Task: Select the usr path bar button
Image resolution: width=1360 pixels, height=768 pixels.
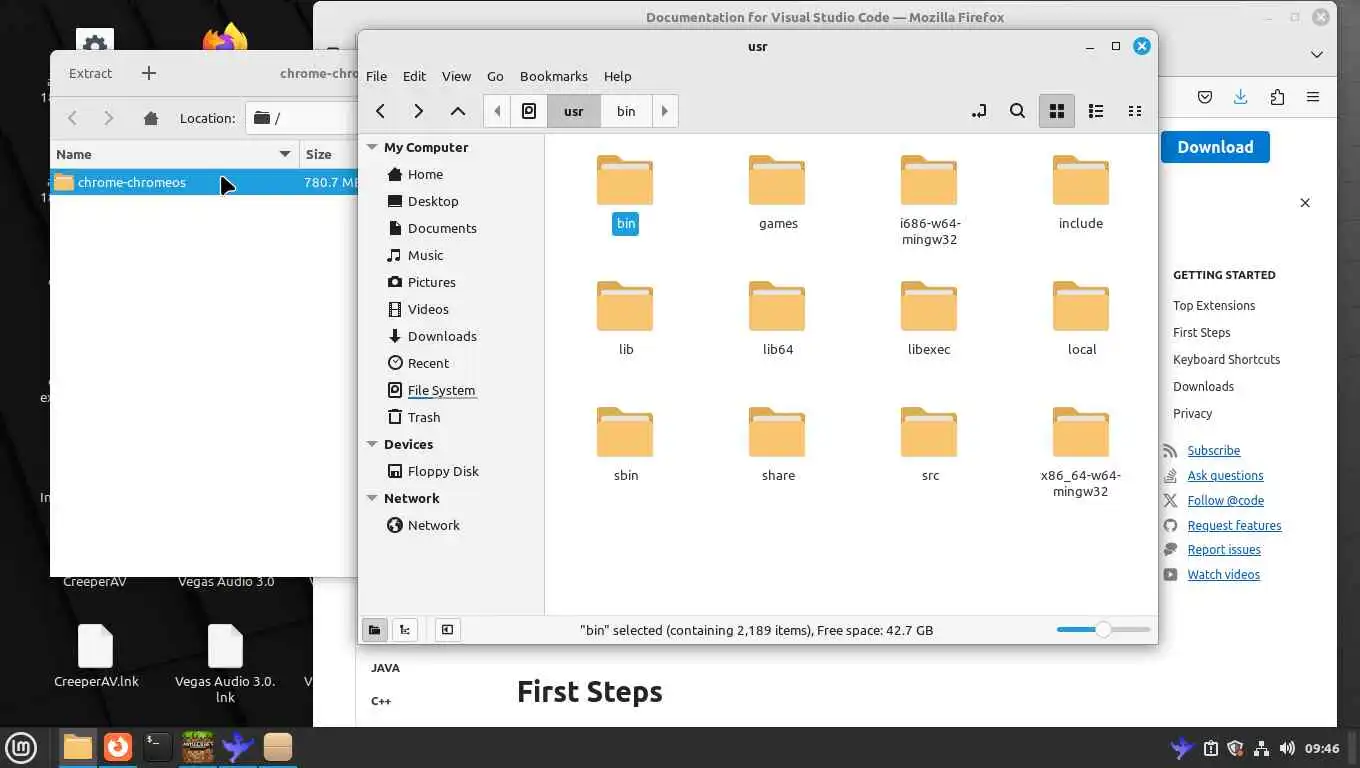Action: point(574,111)
